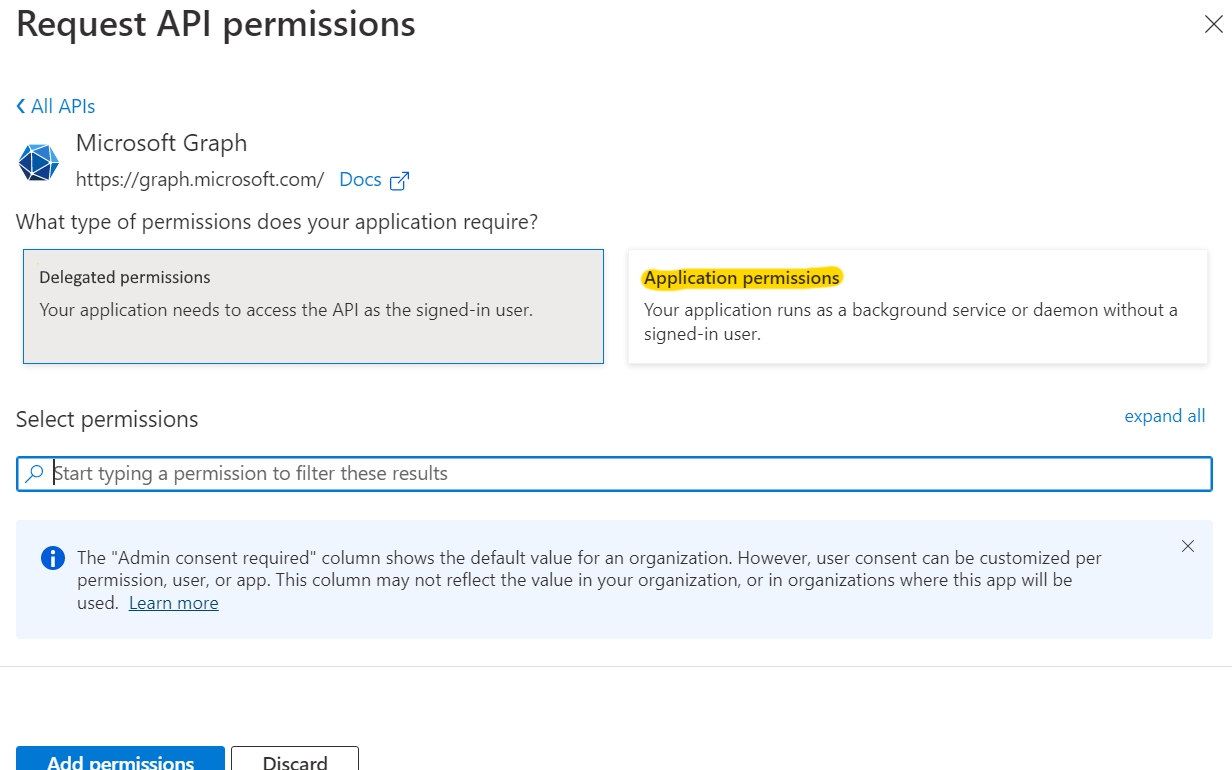Click the Microsoft Graph logo icon
The image size is (1232, 770).
click(x=39, y=162)
